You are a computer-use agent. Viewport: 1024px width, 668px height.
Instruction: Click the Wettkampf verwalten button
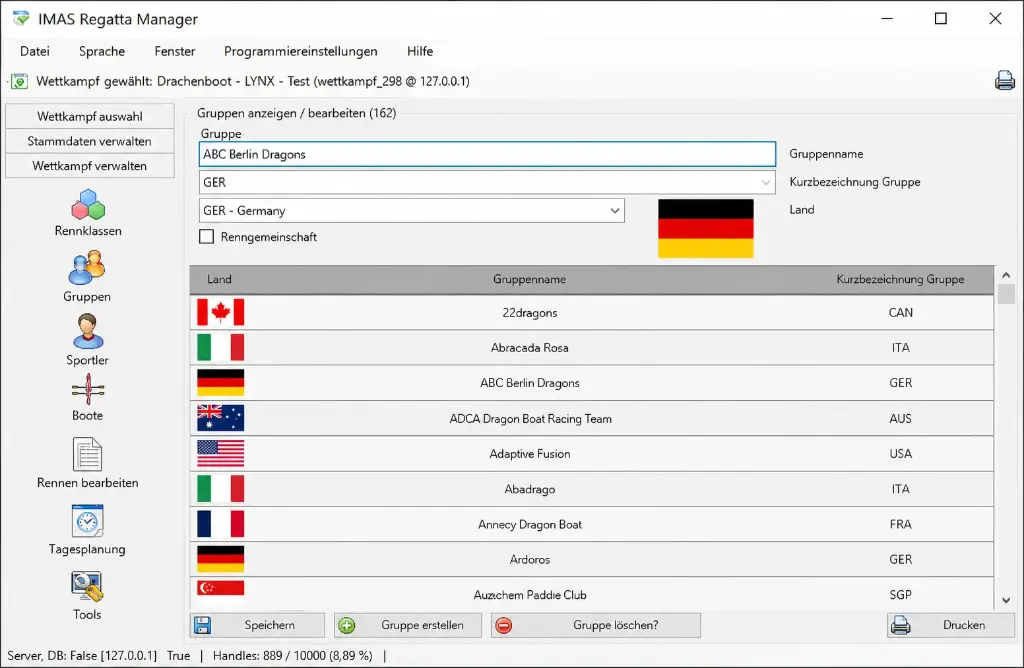89,166
